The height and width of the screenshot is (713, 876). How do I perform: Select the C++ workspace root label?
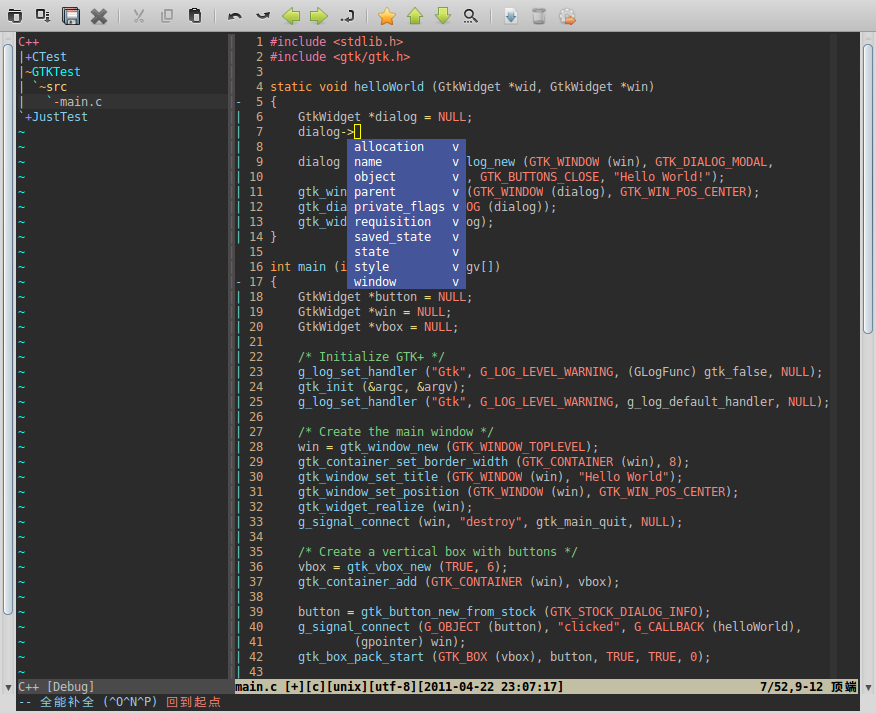point(28,42)
